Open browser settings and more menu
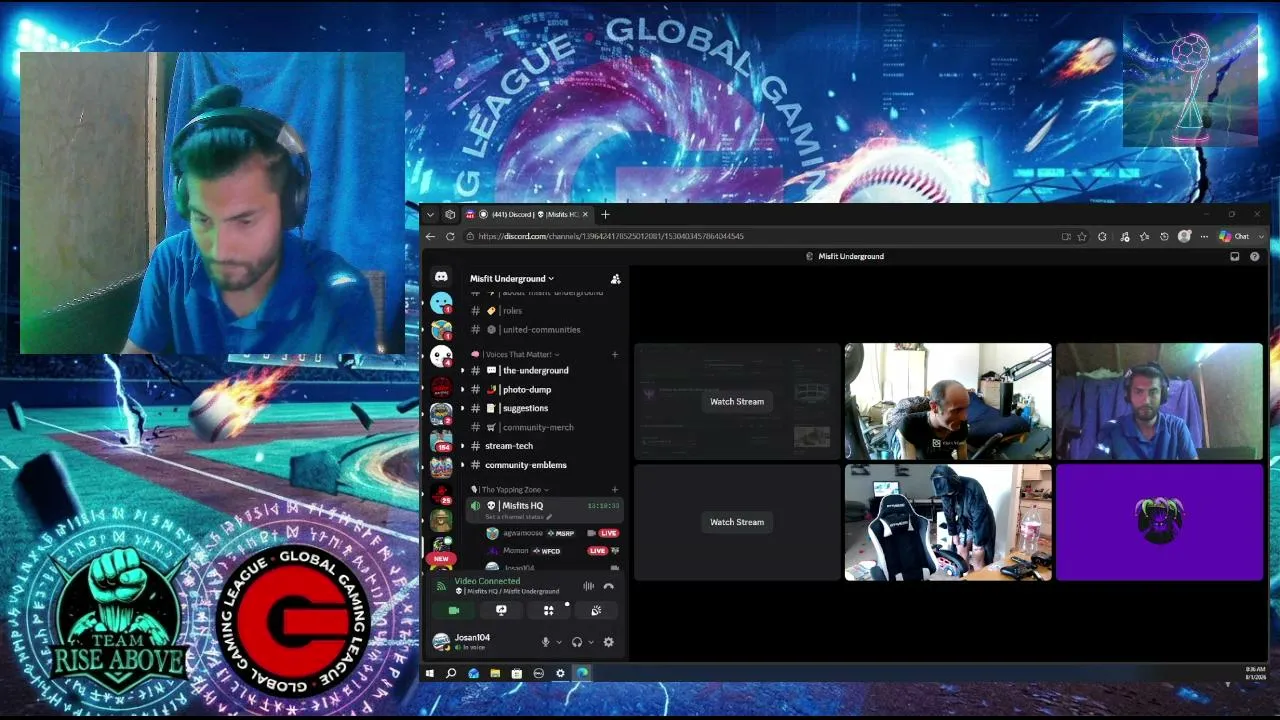The height and width of the screenshot is (720, 1280). click(1204, 236)
